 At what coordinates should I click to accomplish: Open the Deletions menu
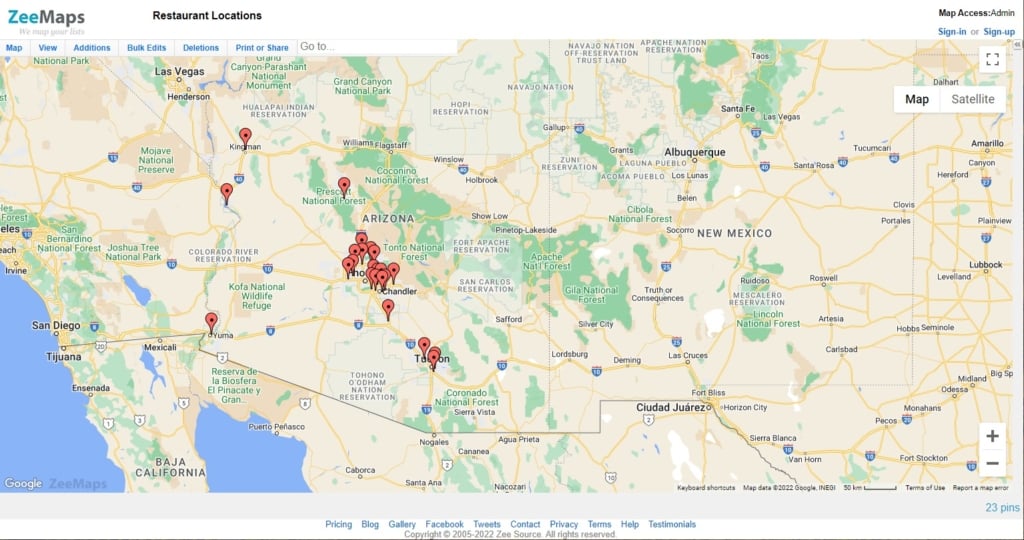pyautogui.click(x=200, y=48)
